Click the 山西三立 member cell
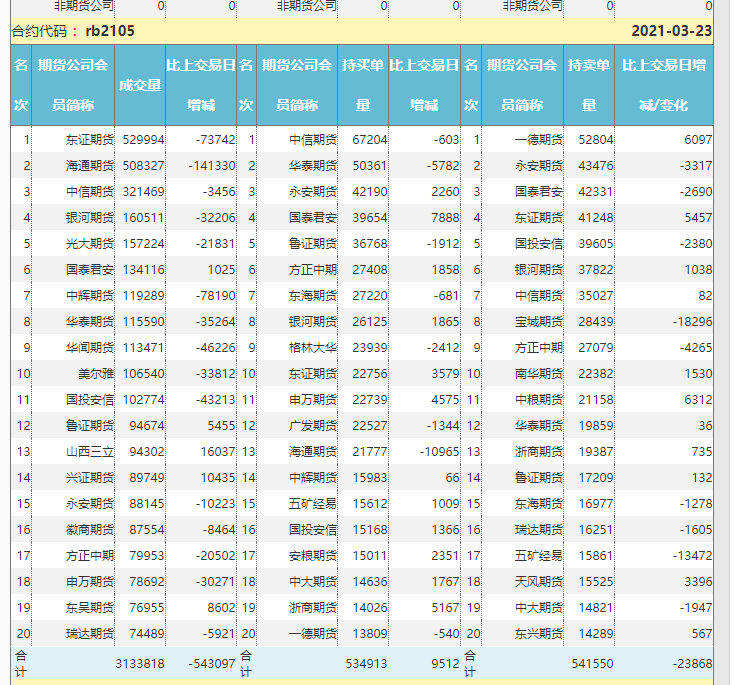 [90, 452]
